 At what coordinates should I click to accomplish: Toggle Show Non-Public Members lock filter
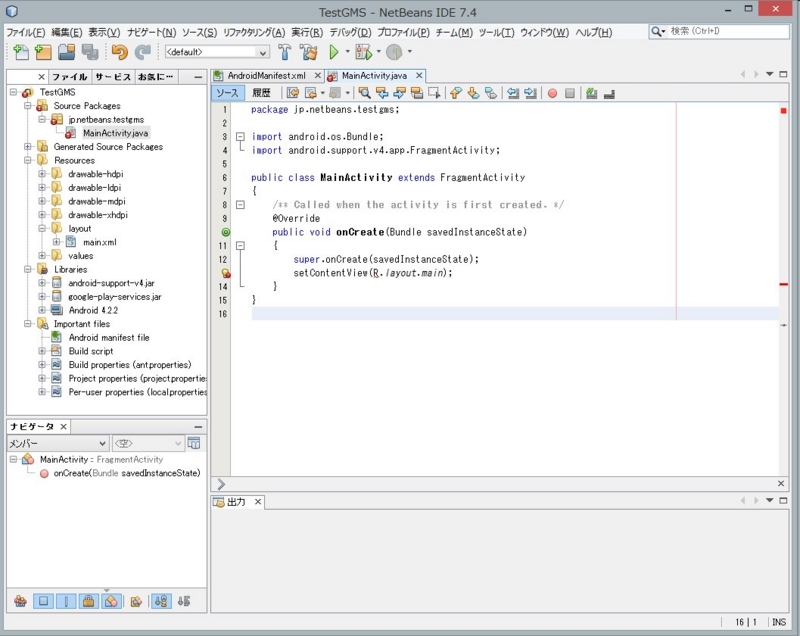click(88, 601)
